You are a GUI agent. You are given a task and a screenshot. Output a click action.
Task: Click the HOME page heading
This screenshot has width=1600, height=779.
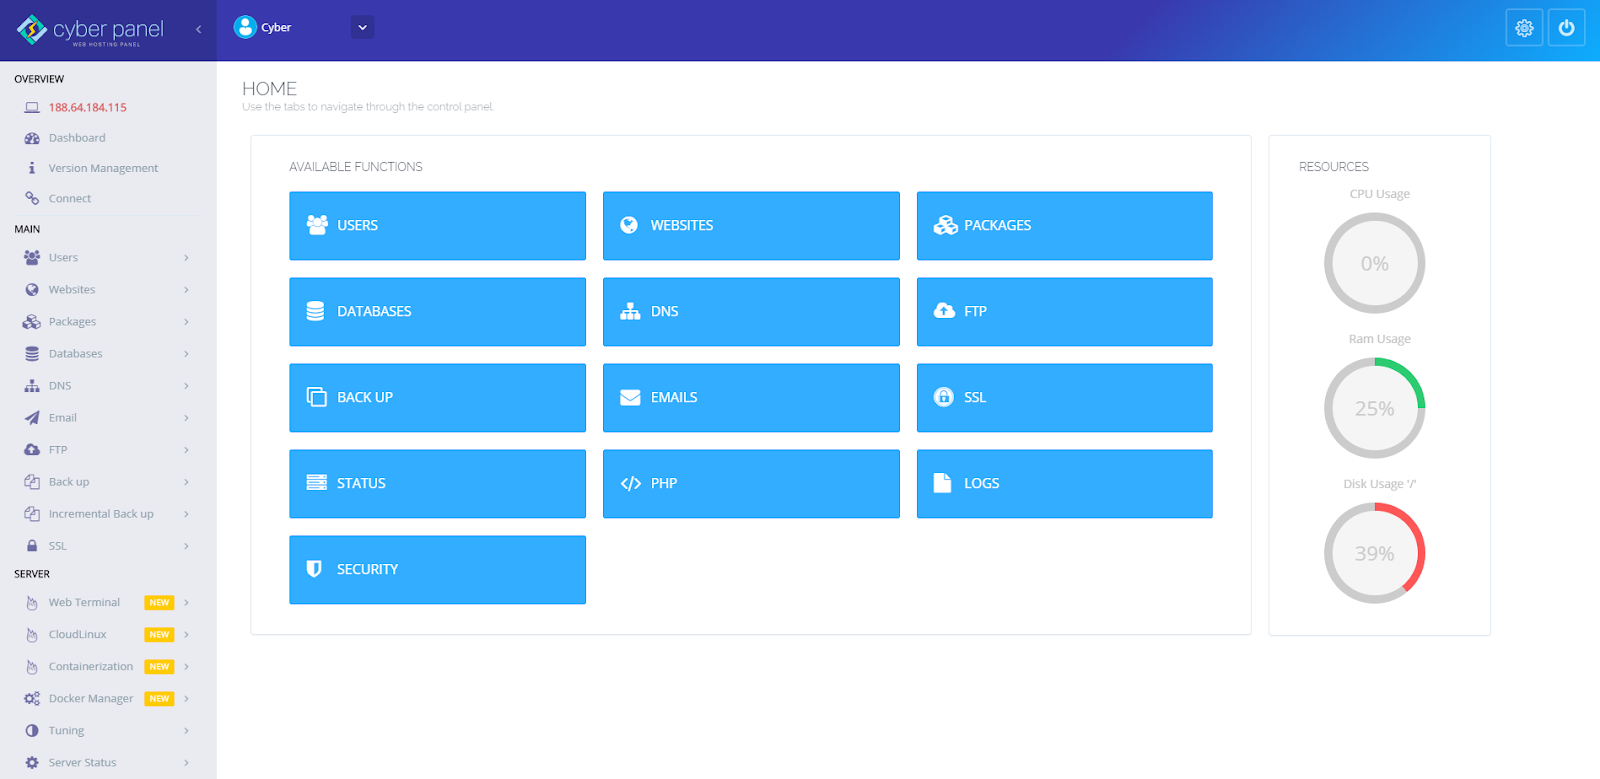point(269,89)
